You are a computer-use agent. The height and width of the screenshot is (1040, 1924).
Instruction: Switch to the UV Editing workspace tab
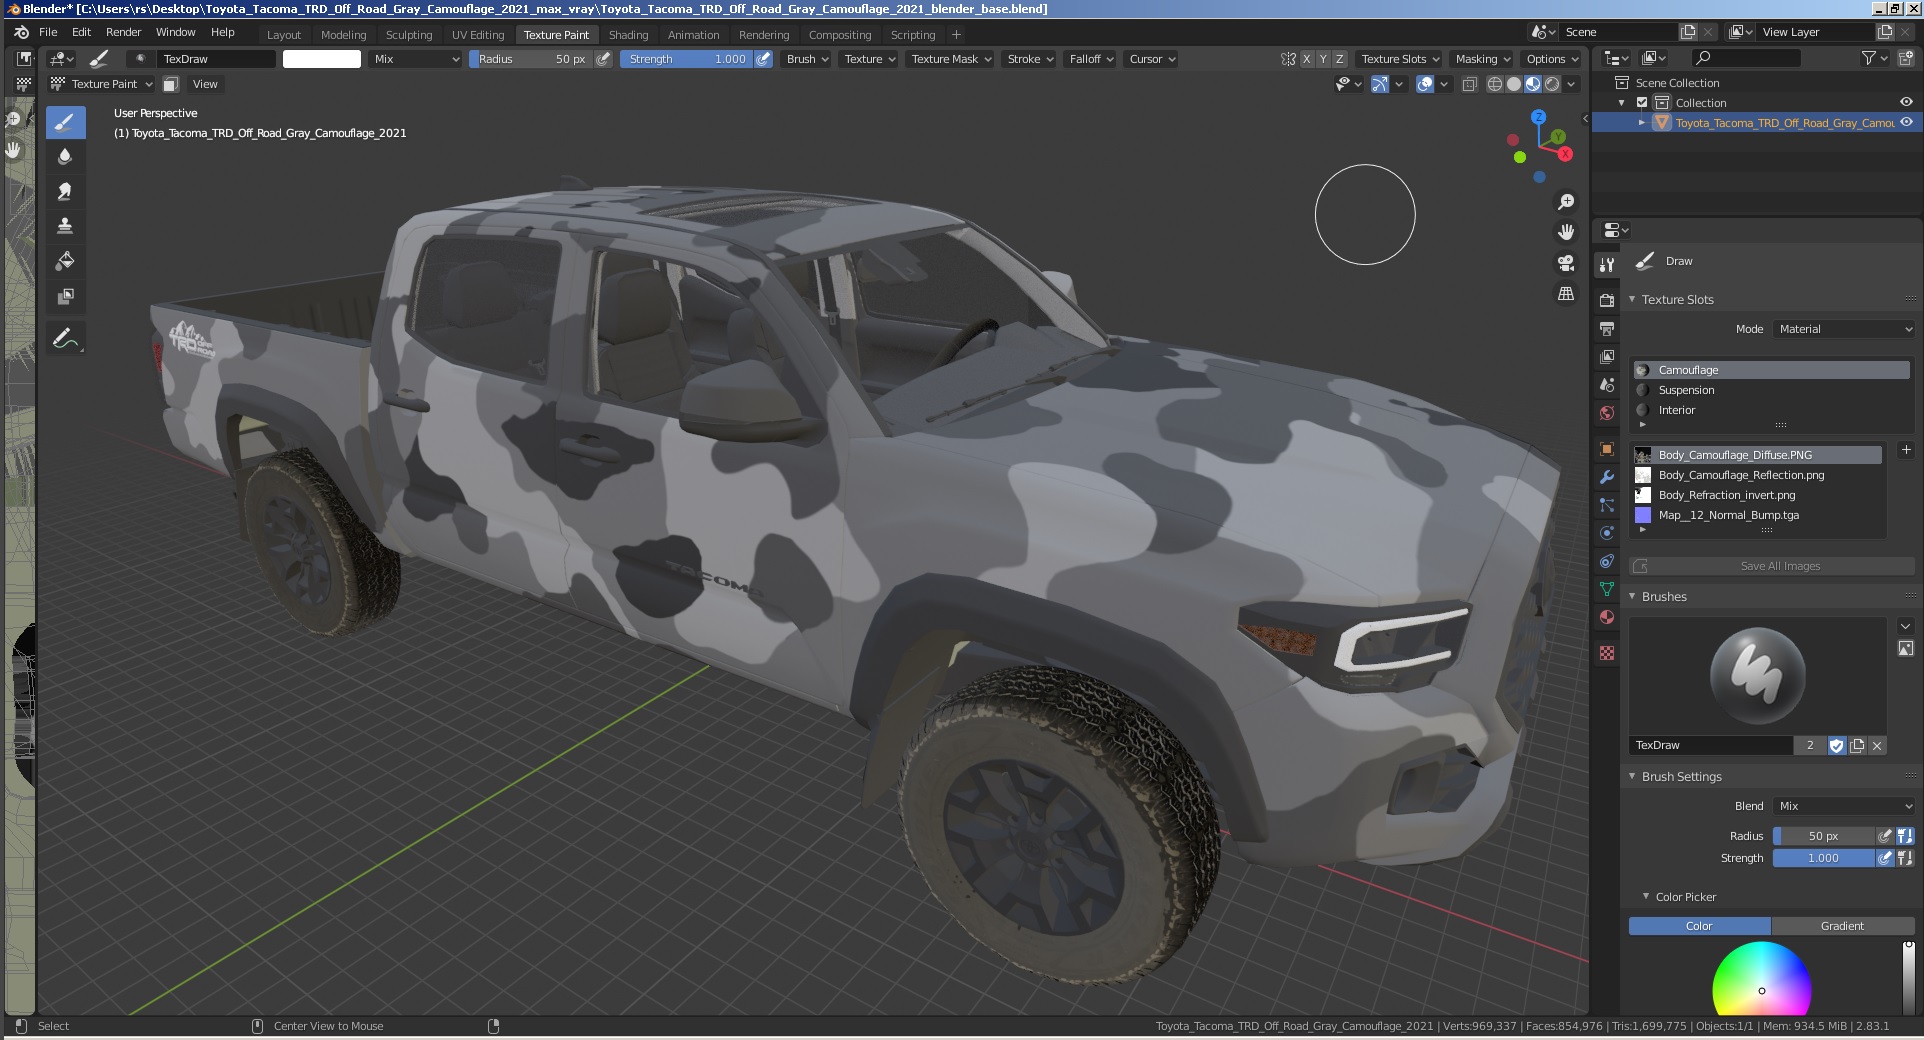tap(478, 34)
